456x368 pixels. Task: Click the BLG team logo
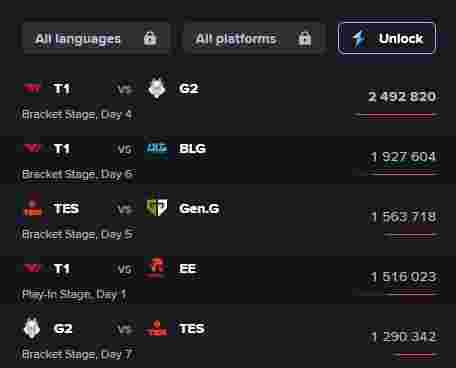(x=156, y=148)
